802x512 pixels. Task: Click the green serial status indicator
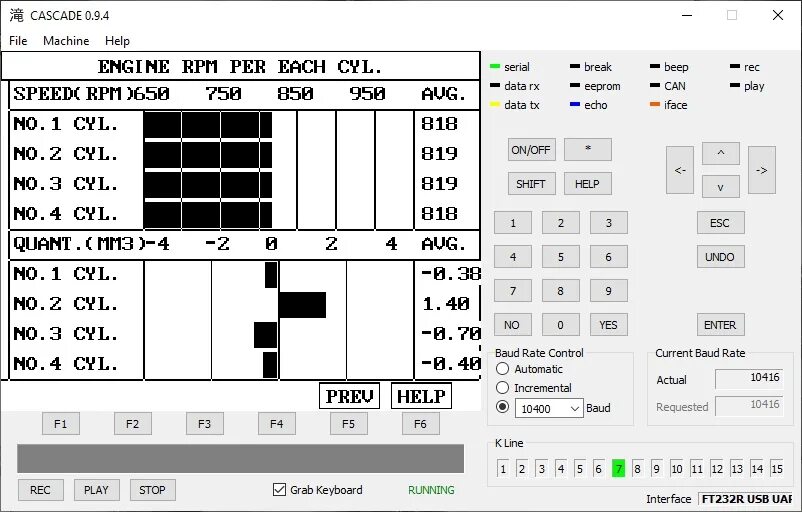pos(495,66)
